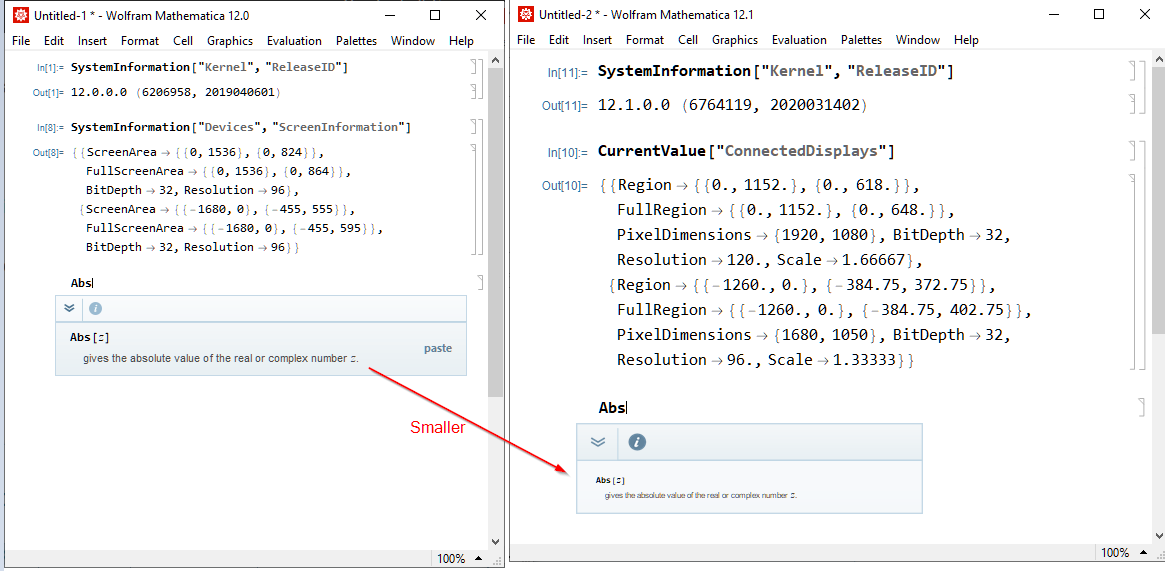1165x571 pixels.
Task: Open Insert menu in Mathematica 12.0 window
Action: 92,41
